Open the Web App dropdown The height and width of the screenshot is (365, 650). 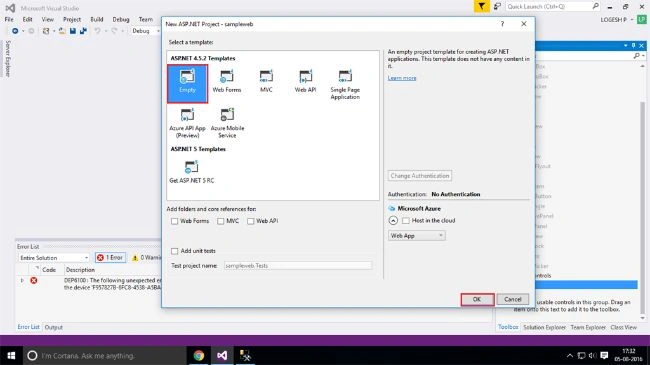[x=417, y=236]
